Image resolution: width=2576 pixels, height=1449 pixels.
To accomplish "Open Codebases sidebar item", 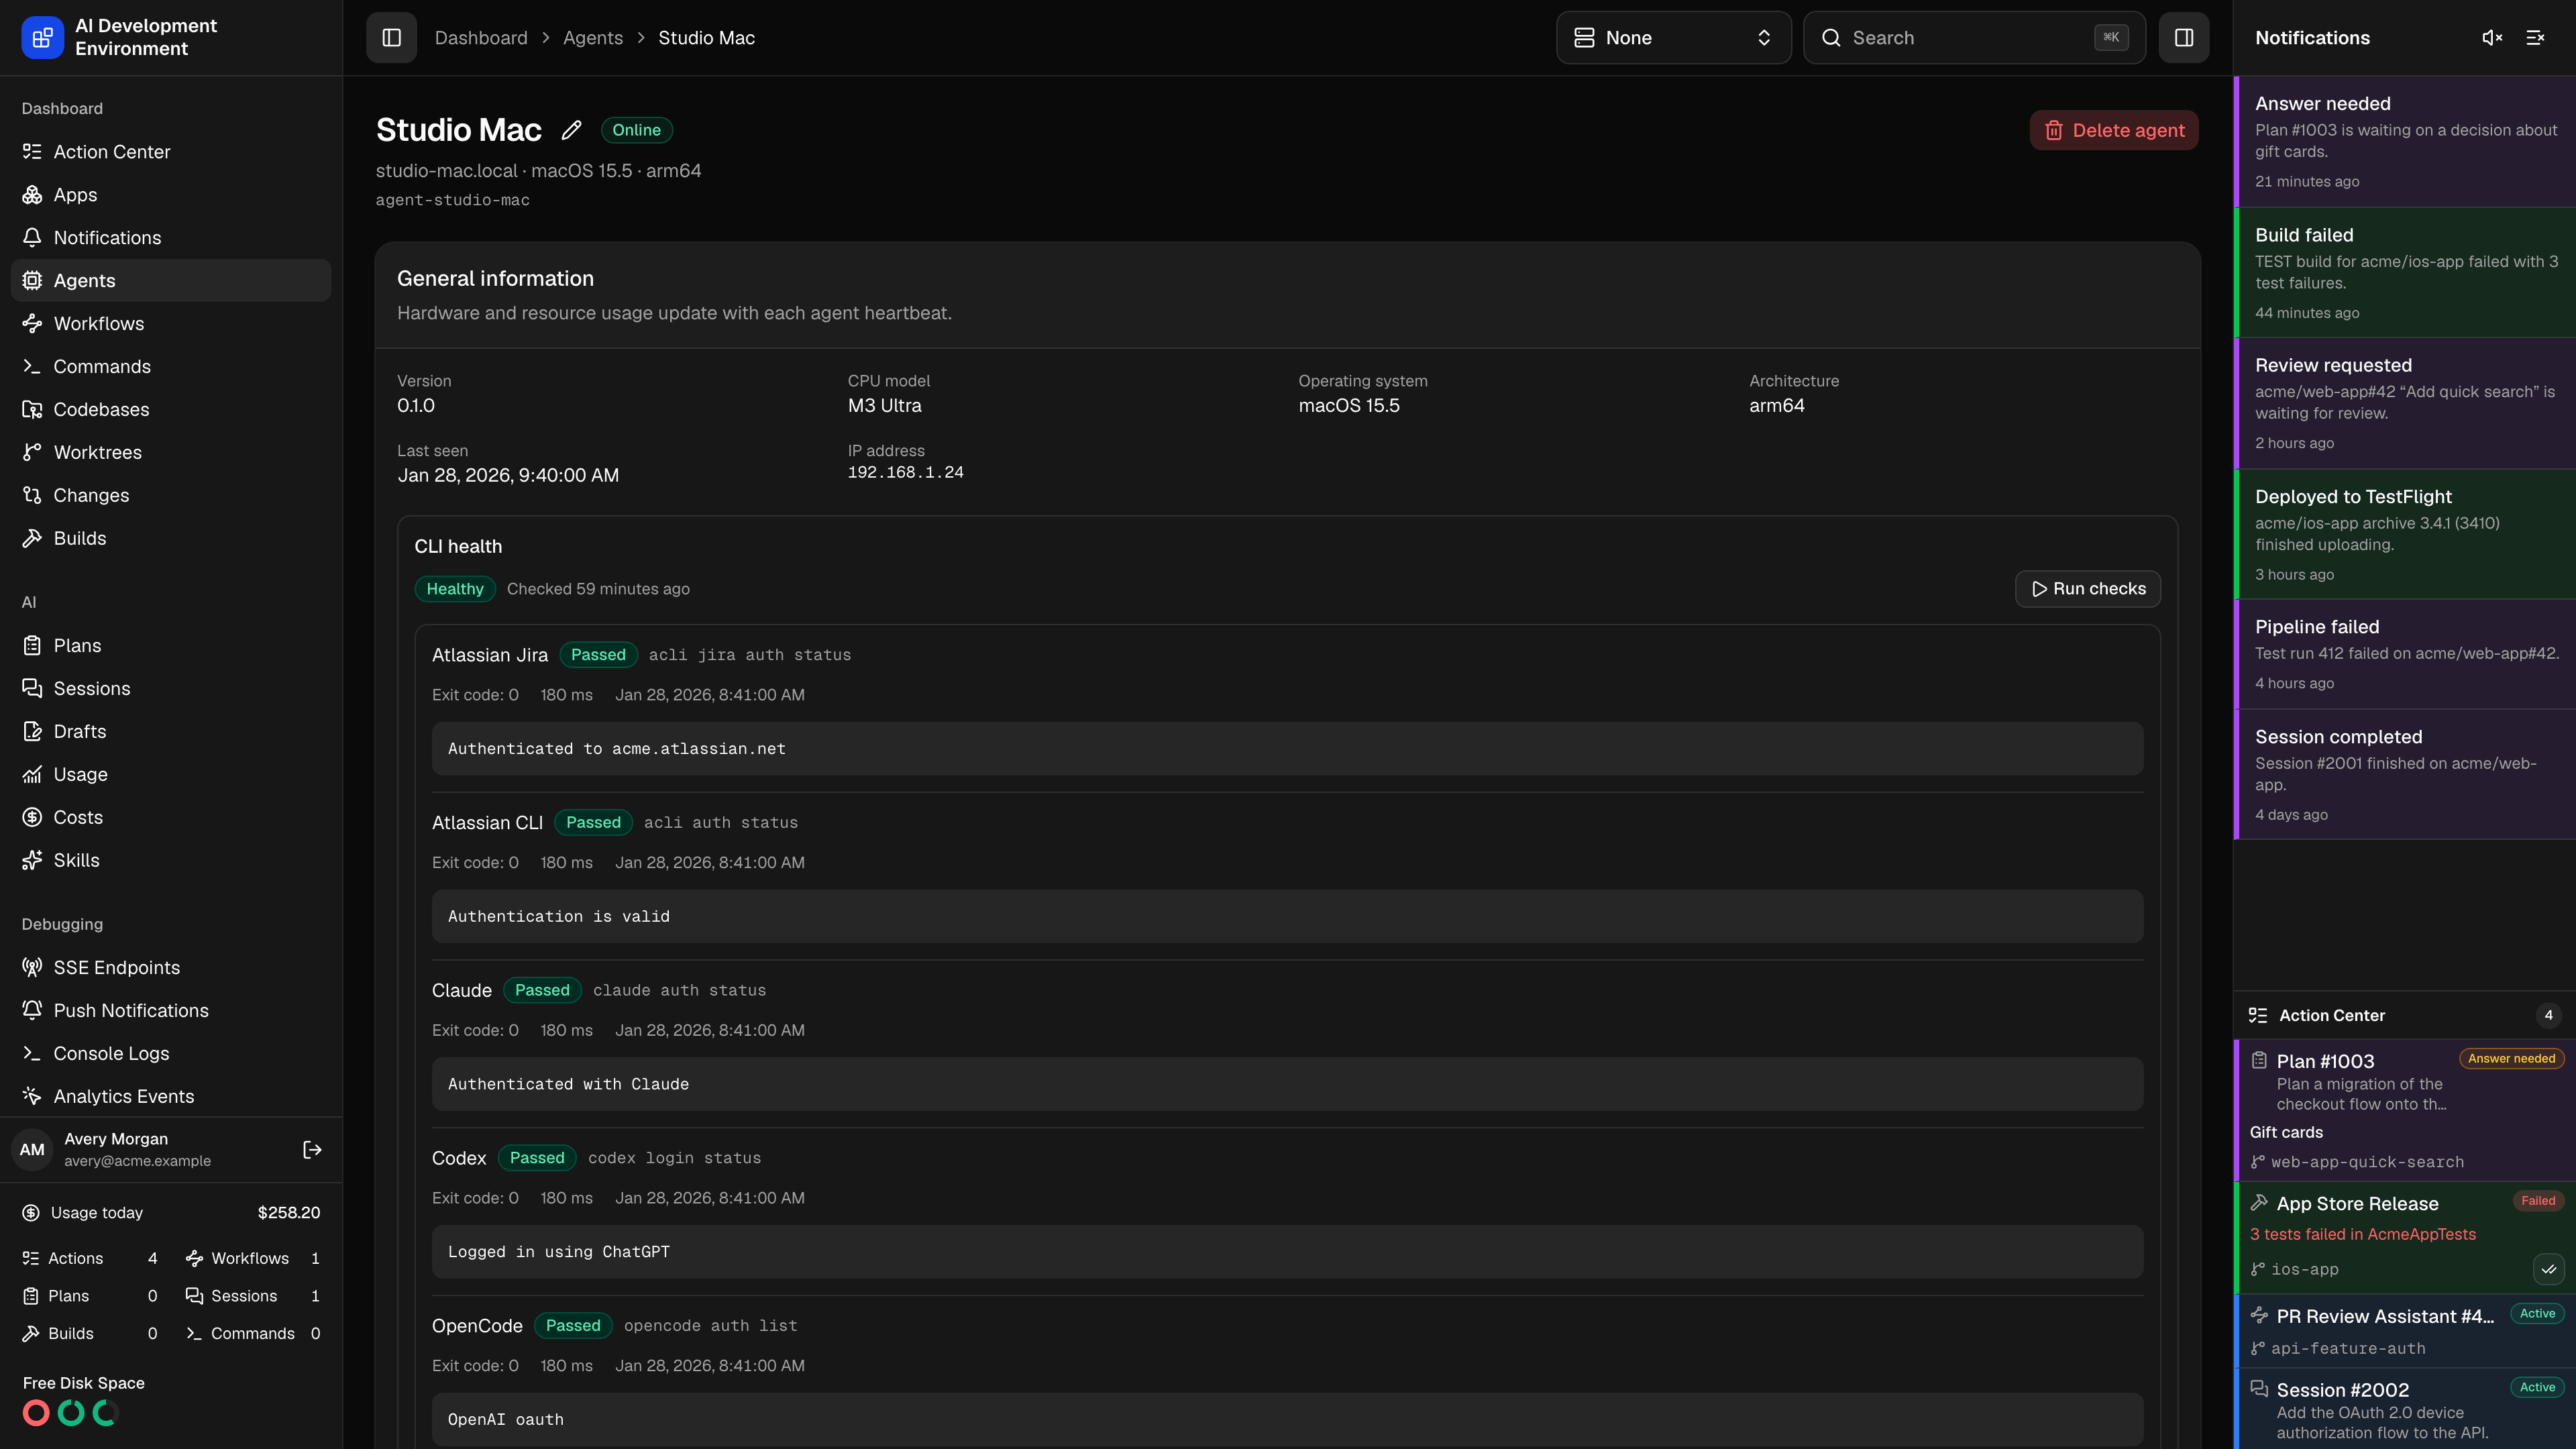I will click(171, 410).
